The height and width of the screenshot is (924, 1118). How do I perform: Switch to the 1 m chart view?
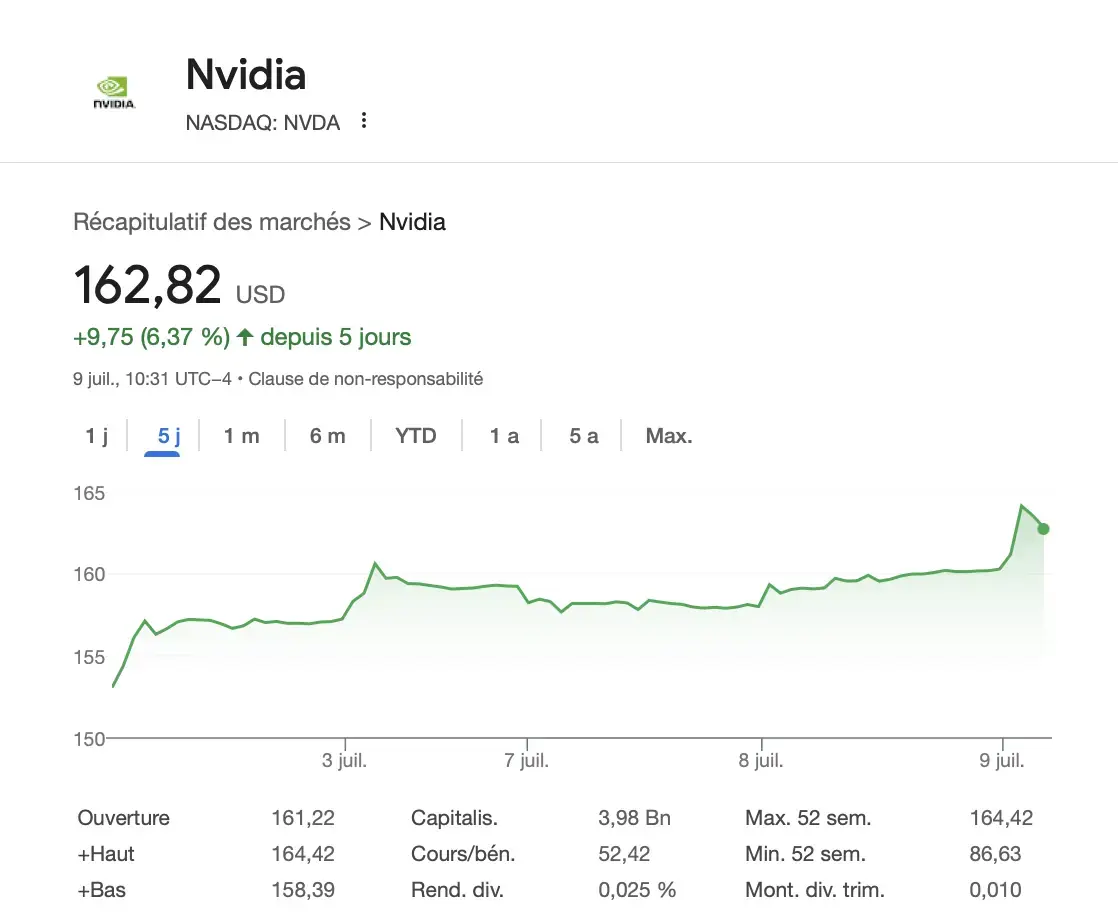(242, 436)
